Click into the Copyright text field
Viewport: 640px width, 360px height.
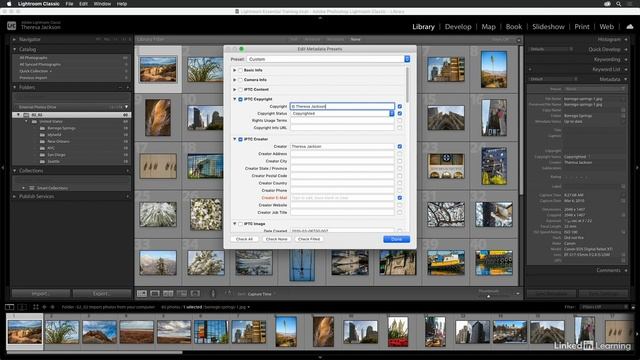342,107
